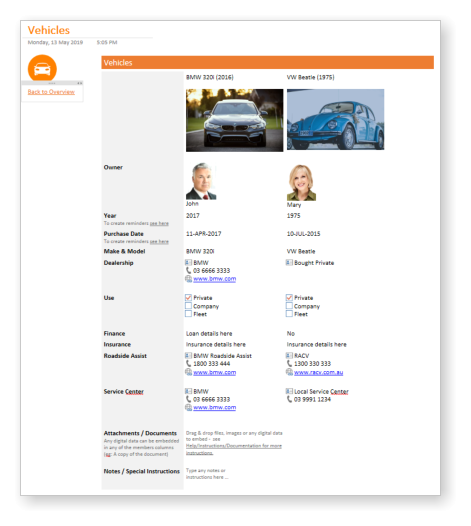Viewport: 471px width, 526px height.
Task: Uncheck Private for the VW Beatle
Action: [x=289, y=298]
